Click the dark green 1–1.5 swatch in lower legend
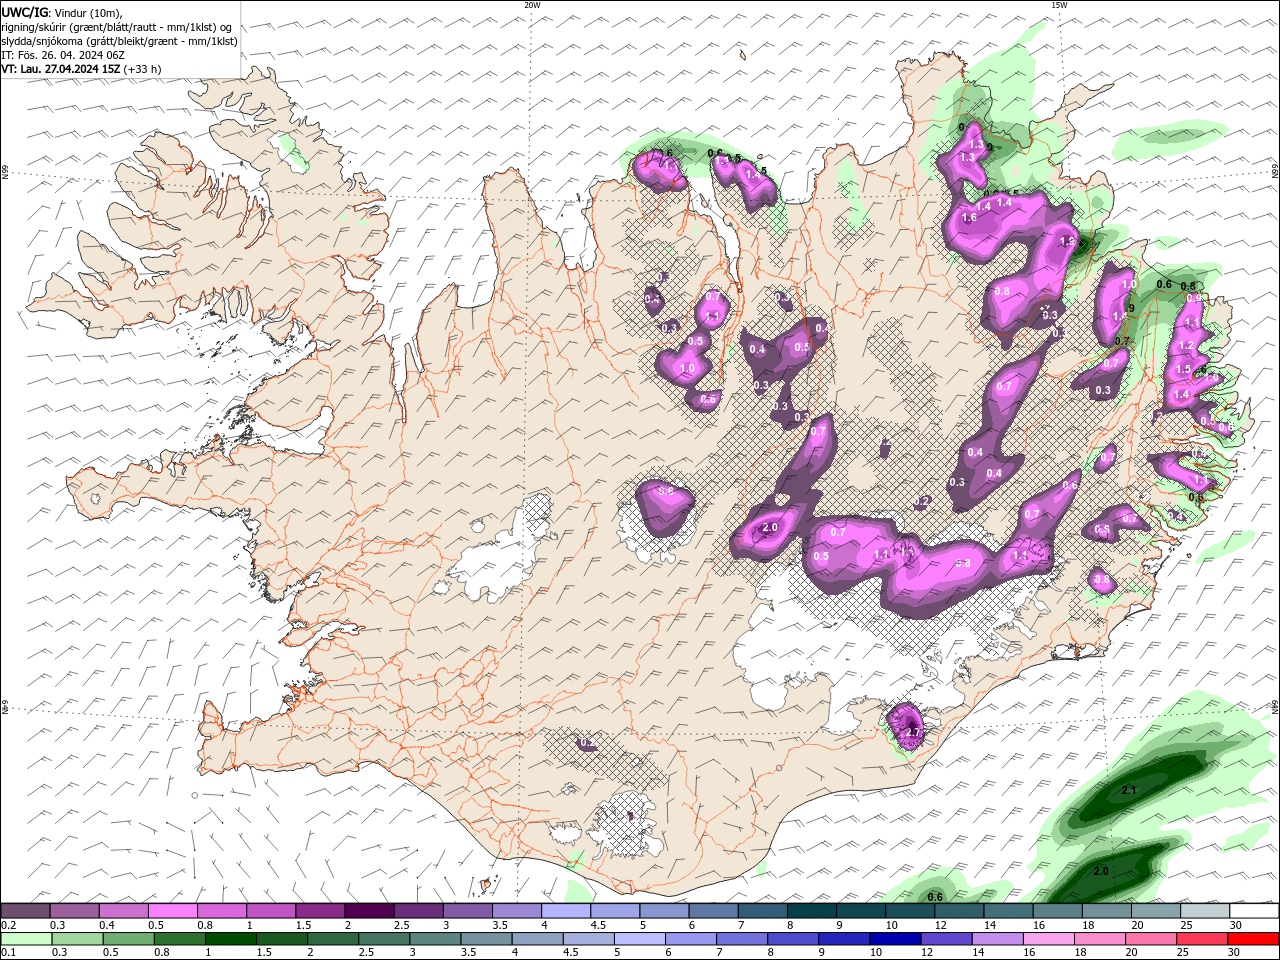Image resolution: width=1280 pixels, height=960 pixels. click(230, 939)
